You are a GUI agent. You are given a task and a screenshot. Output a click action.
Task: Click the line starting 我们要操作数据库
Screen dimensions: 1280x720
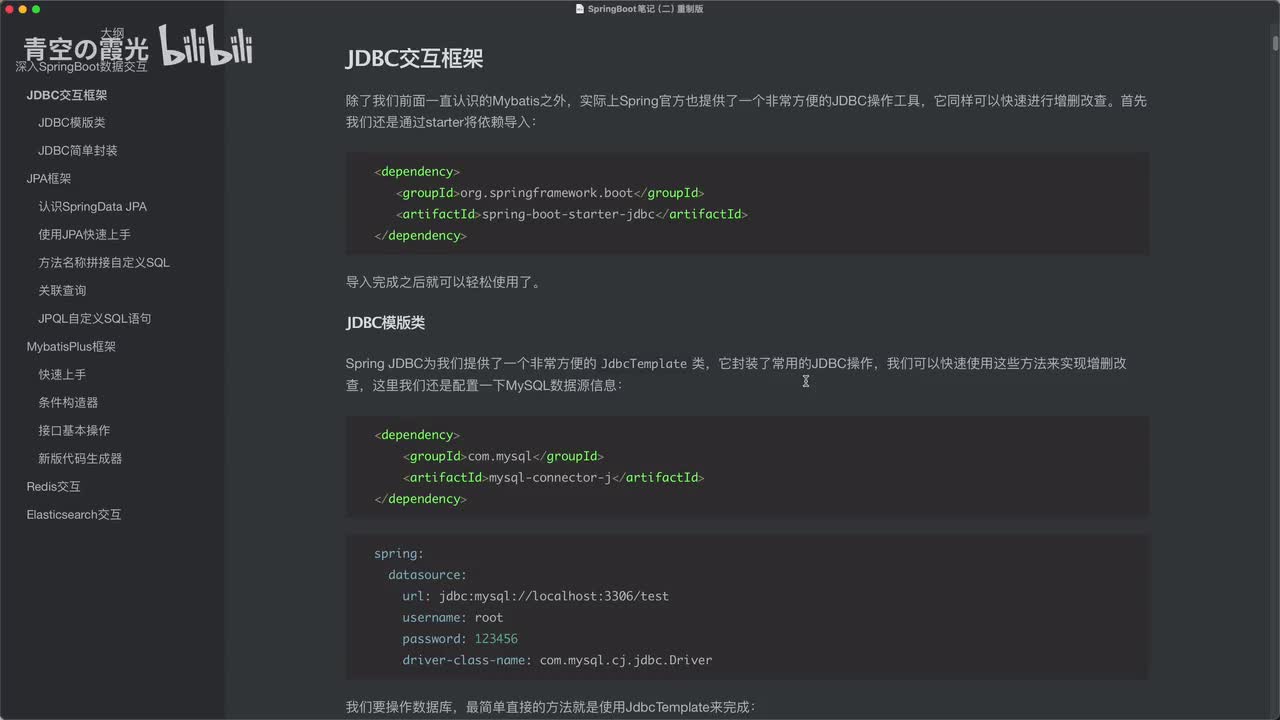pos(551,708)
